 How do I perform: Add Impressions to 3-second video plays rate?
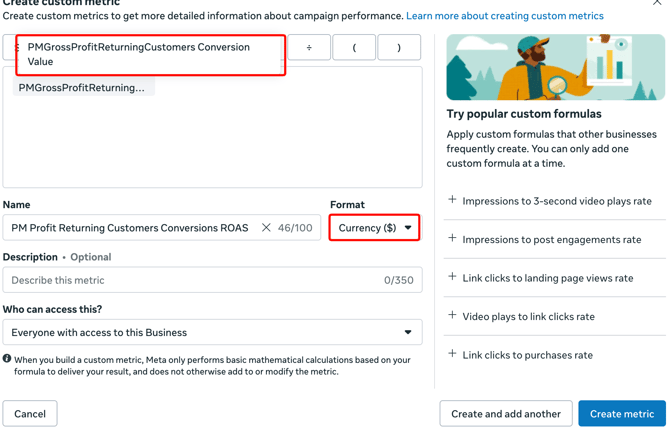coord(555,201)
